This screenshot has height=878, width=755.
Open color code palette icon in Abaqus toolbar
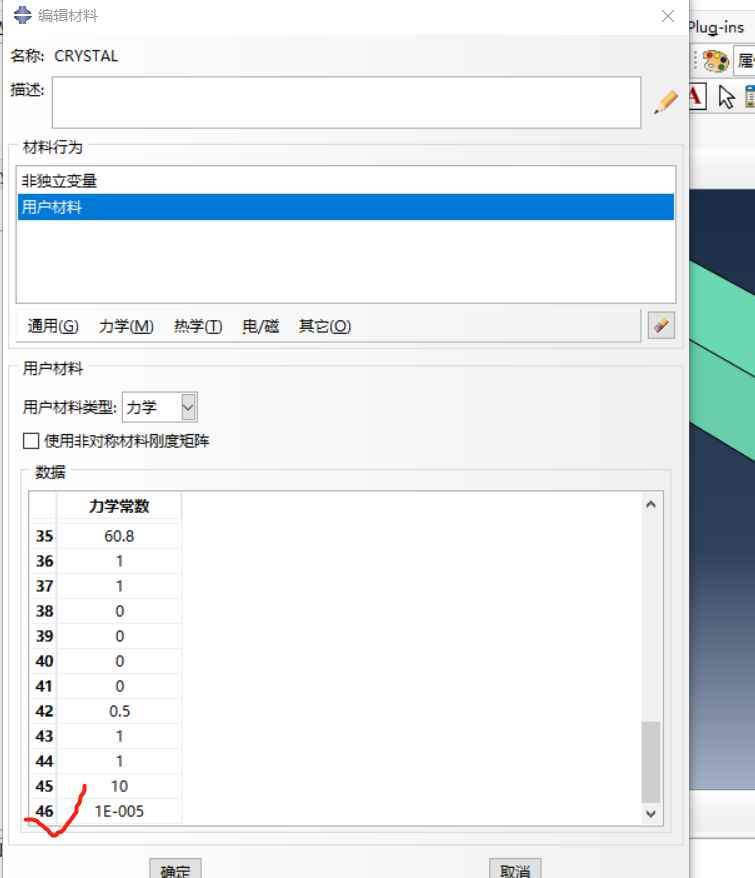coord(715,60)
